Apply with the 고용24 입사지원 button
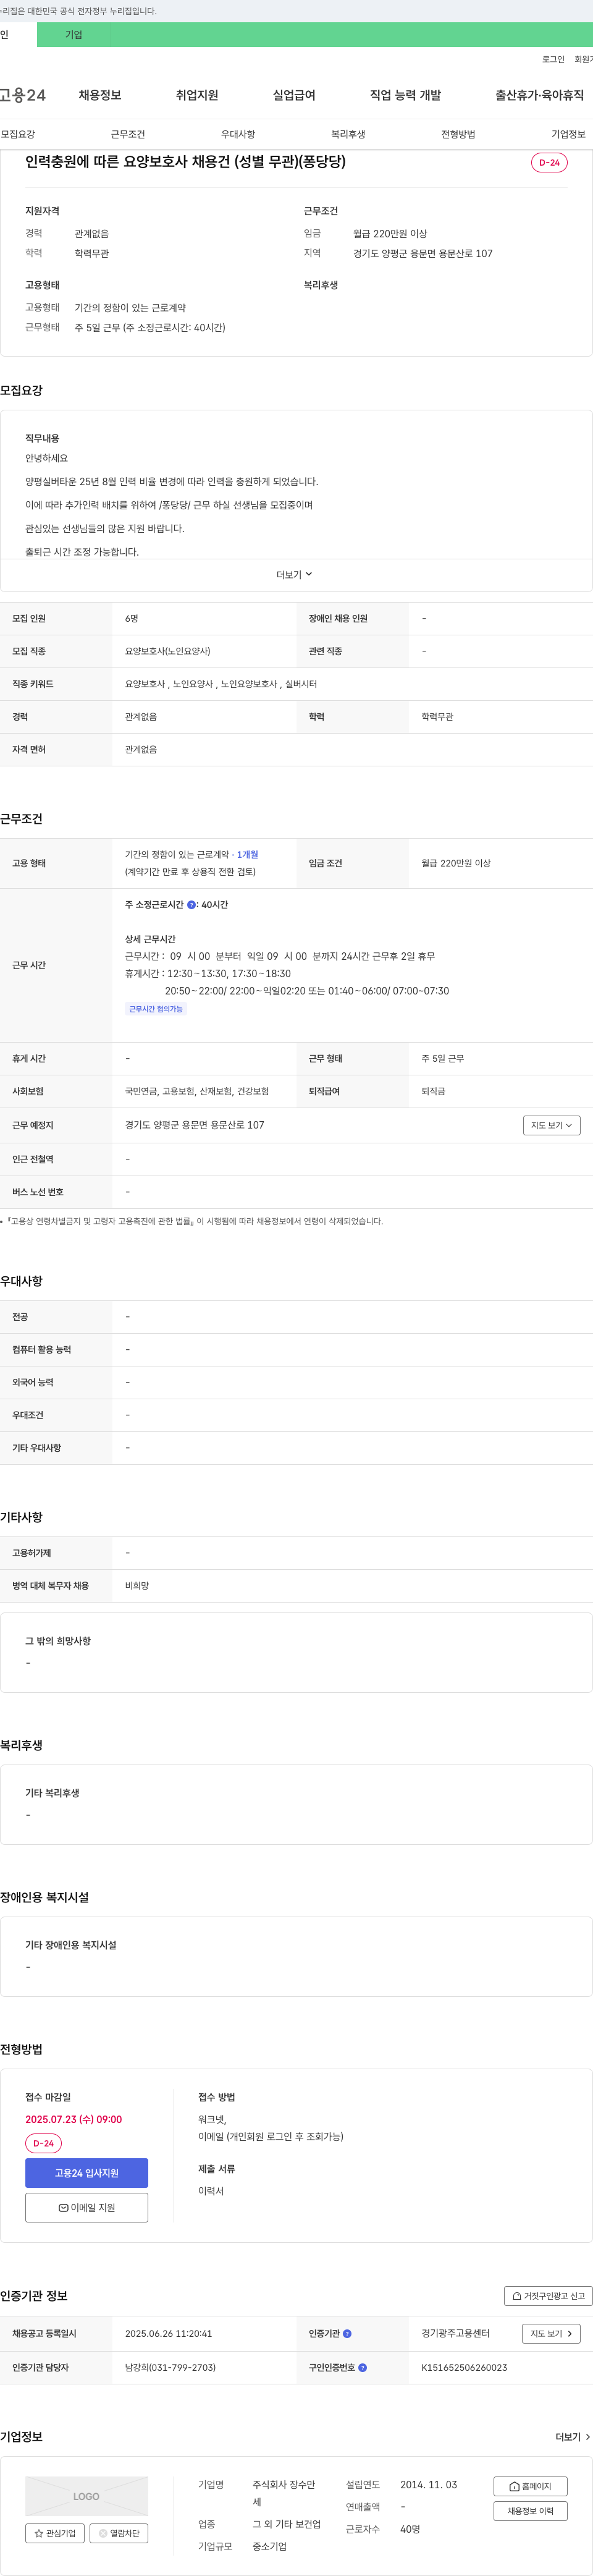 [x=86, y=2173]
